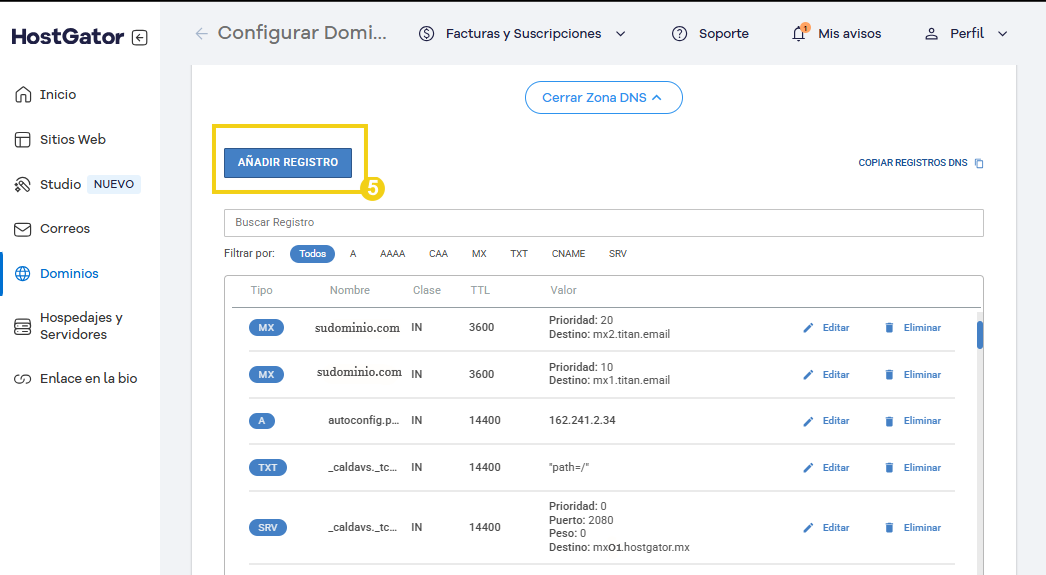Open notifications via the bell icon
1046x575 pixels.
[x=799, y=33]
